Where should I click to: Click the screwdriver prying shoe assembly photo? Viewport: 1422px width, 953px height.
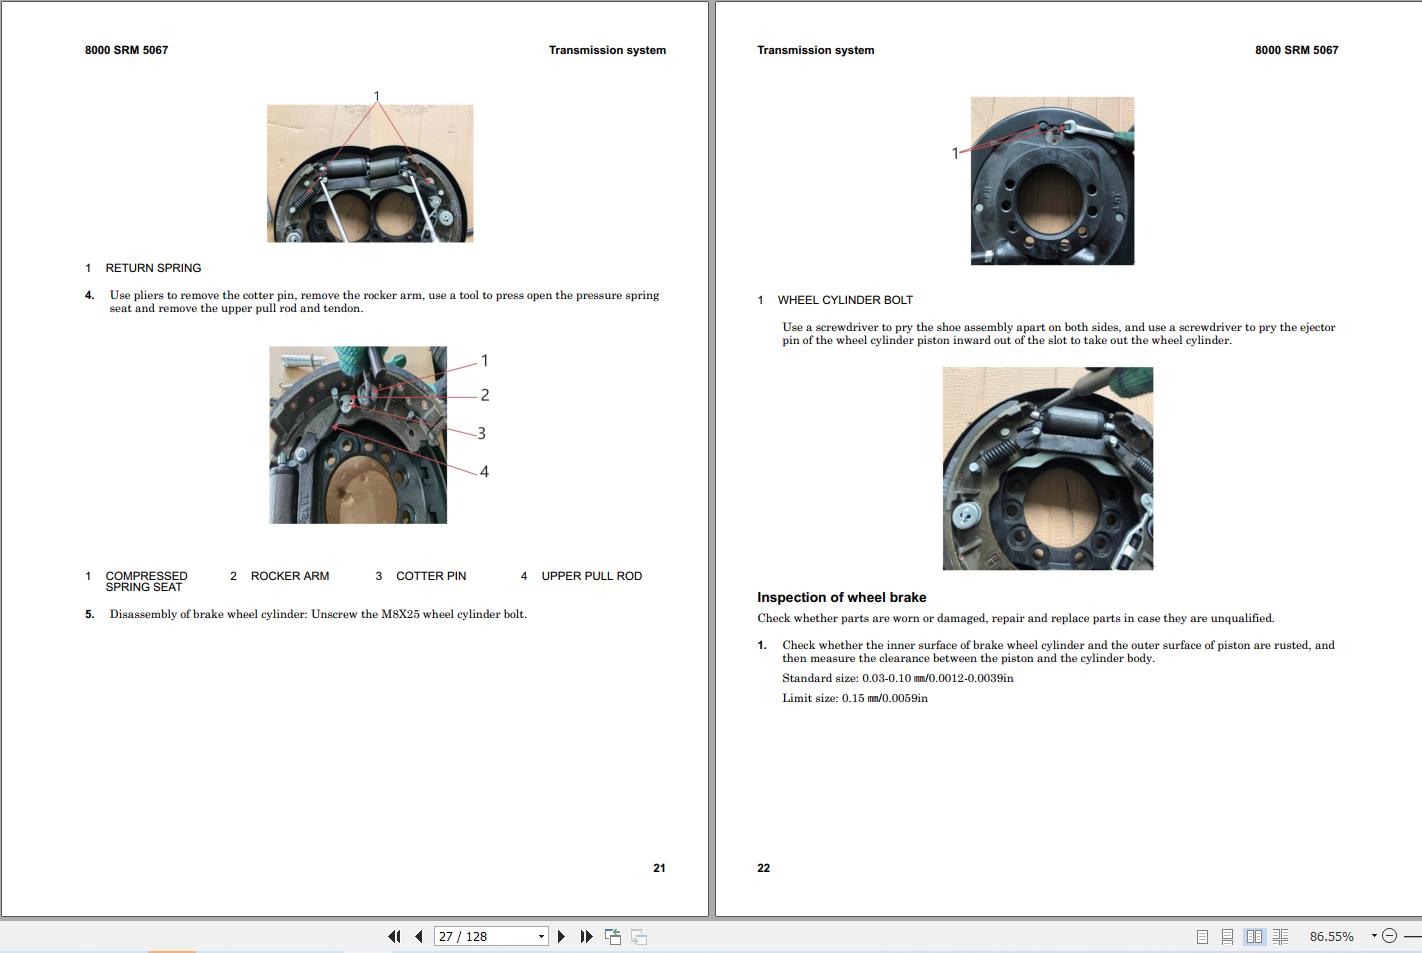pyautogui.click(x=1048, y=468)
